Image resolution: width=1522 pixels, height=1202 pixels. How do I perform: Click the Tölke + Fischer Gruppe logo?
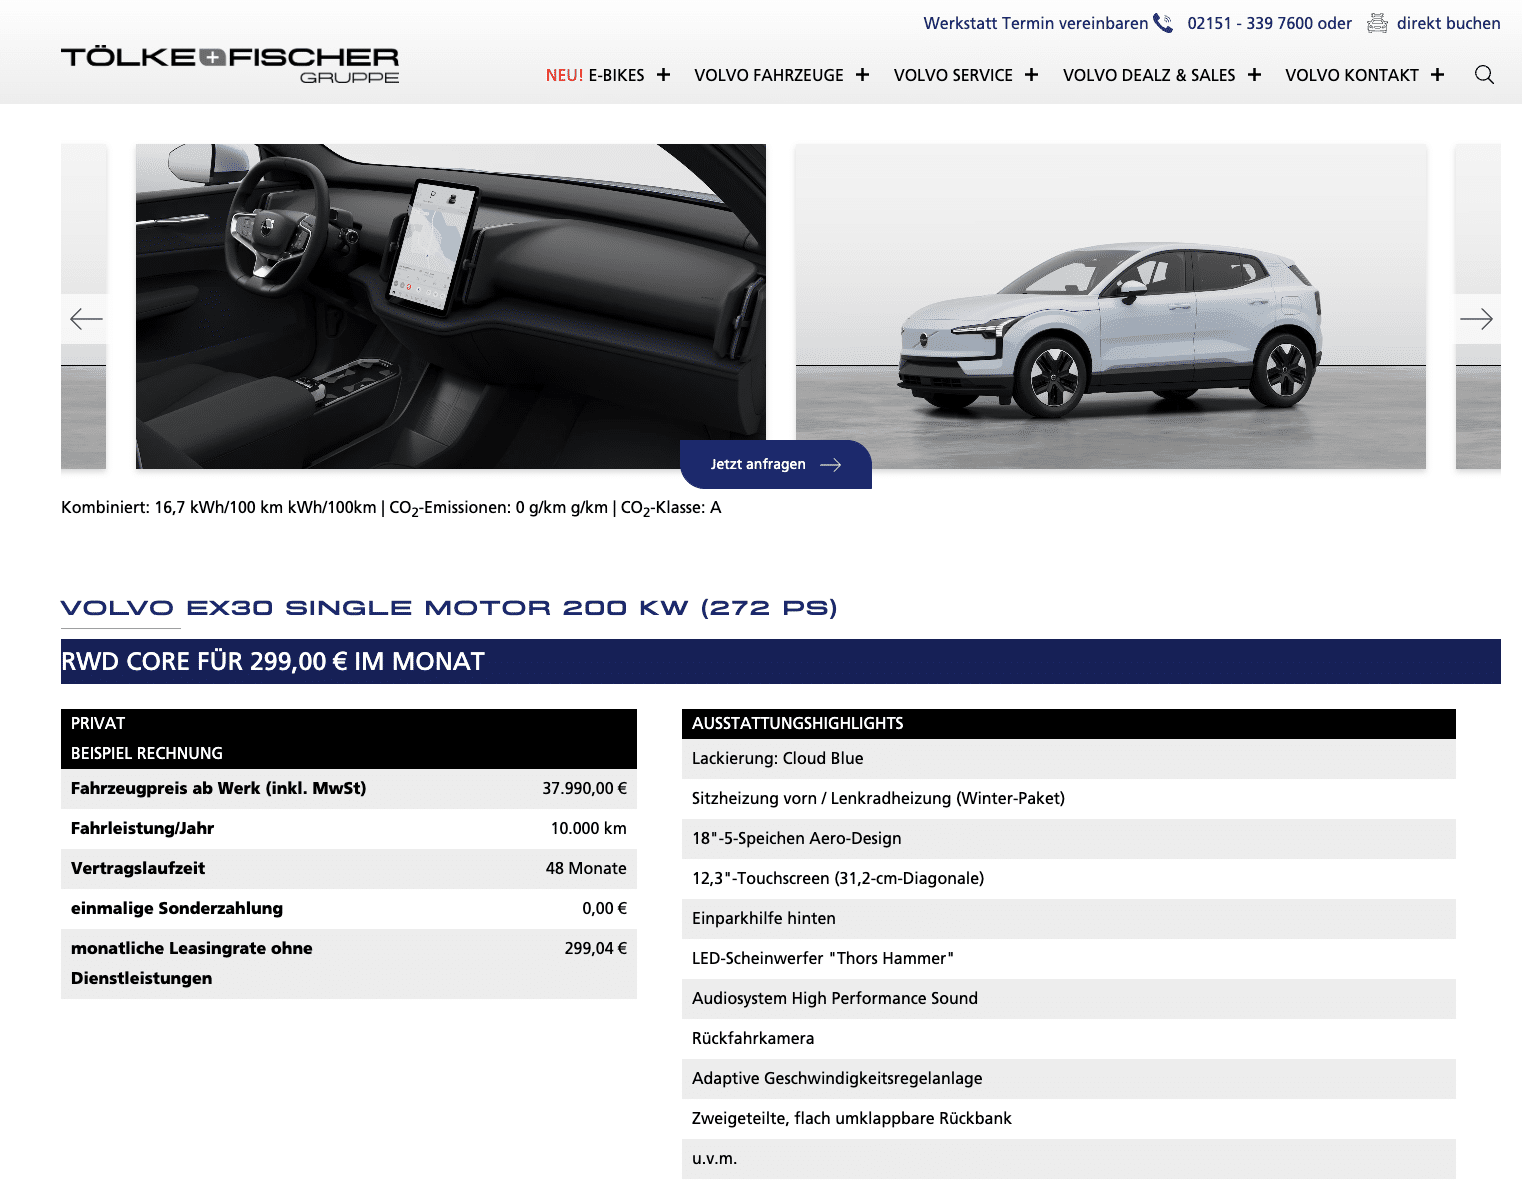(230, 65)
